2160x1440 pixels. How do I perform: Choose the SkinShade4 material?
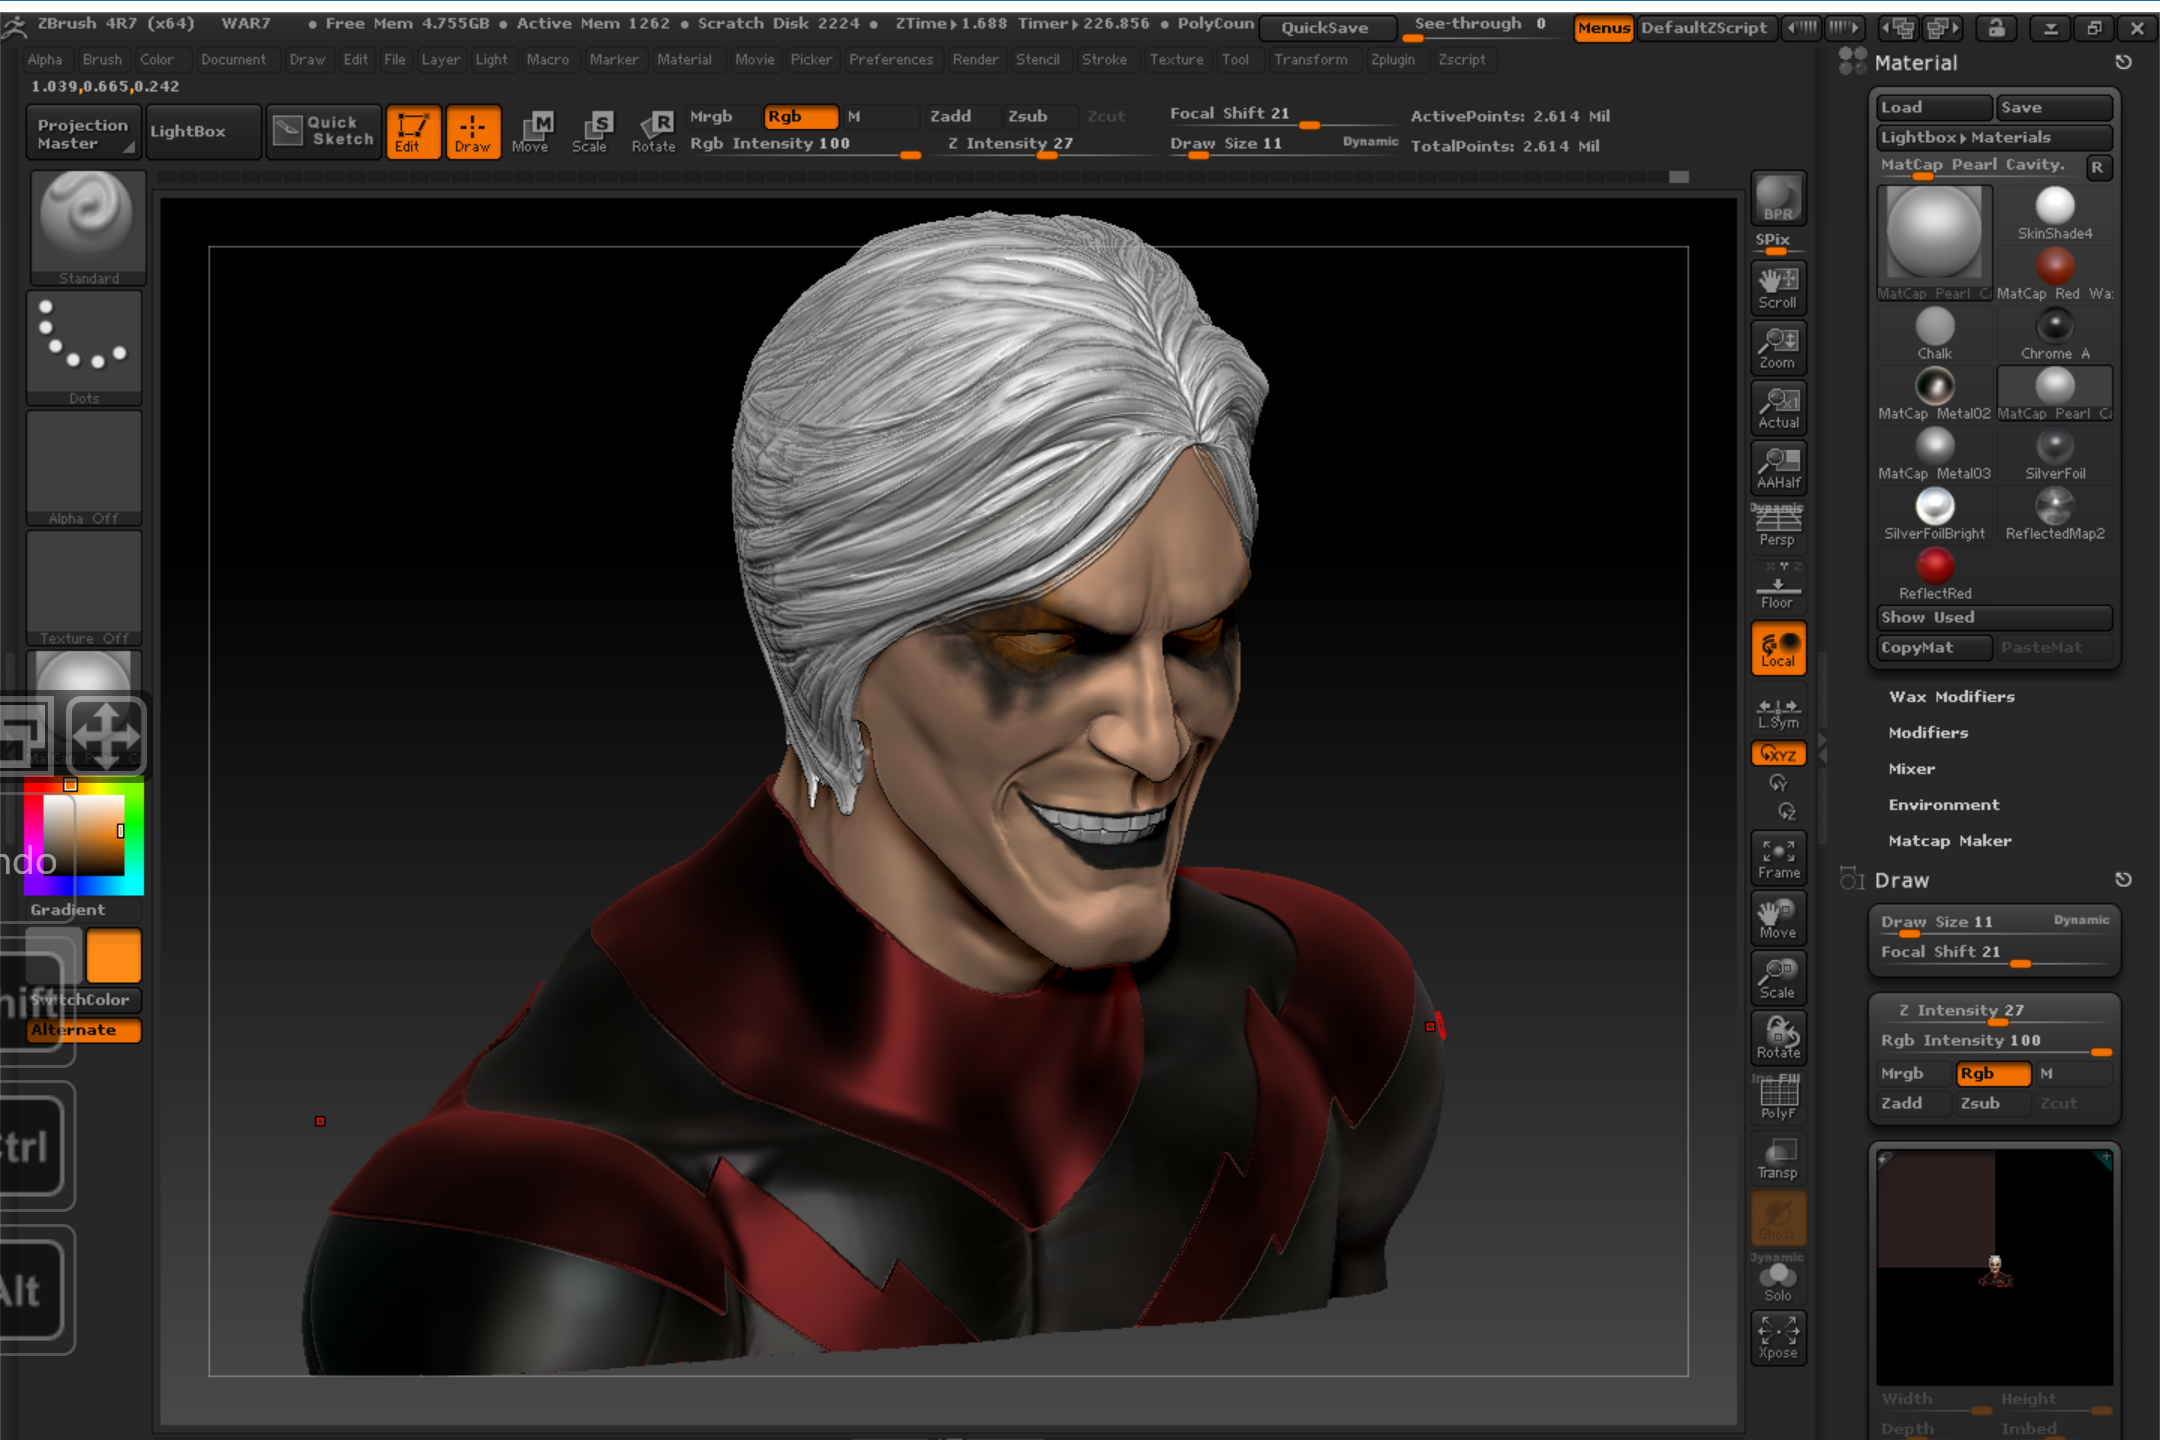[x=2054, y=214]
